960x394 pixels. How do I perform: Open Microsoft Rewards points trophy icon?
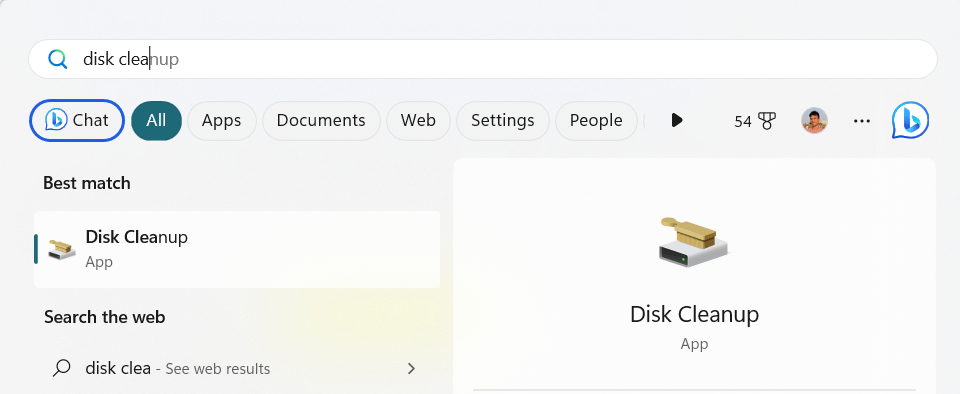(767, 121)
